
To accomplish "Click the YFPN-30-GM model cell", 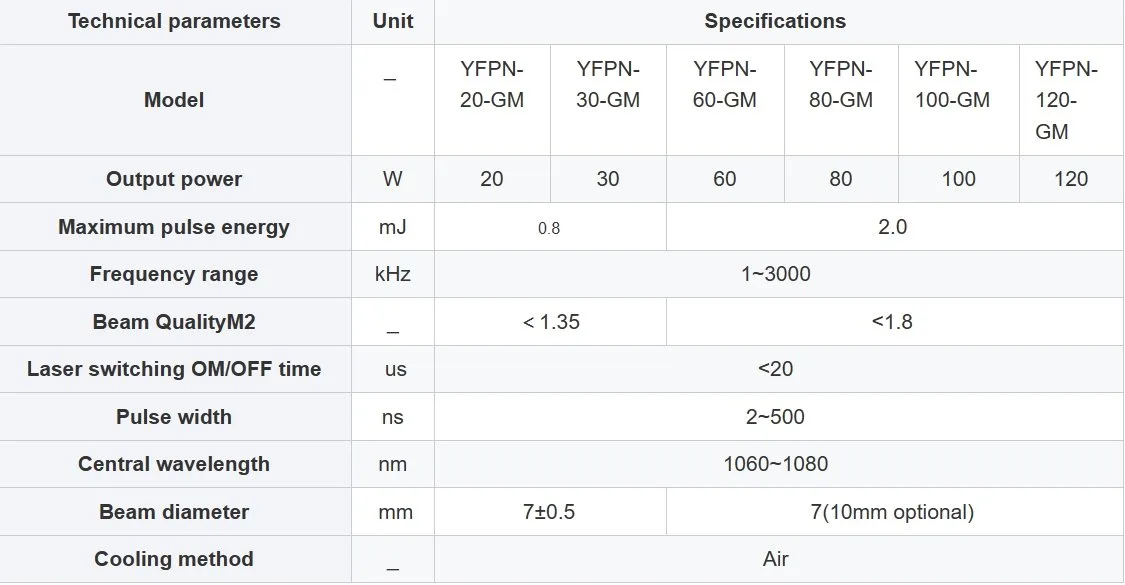I will pyautogui.click(x=608, y=100).
